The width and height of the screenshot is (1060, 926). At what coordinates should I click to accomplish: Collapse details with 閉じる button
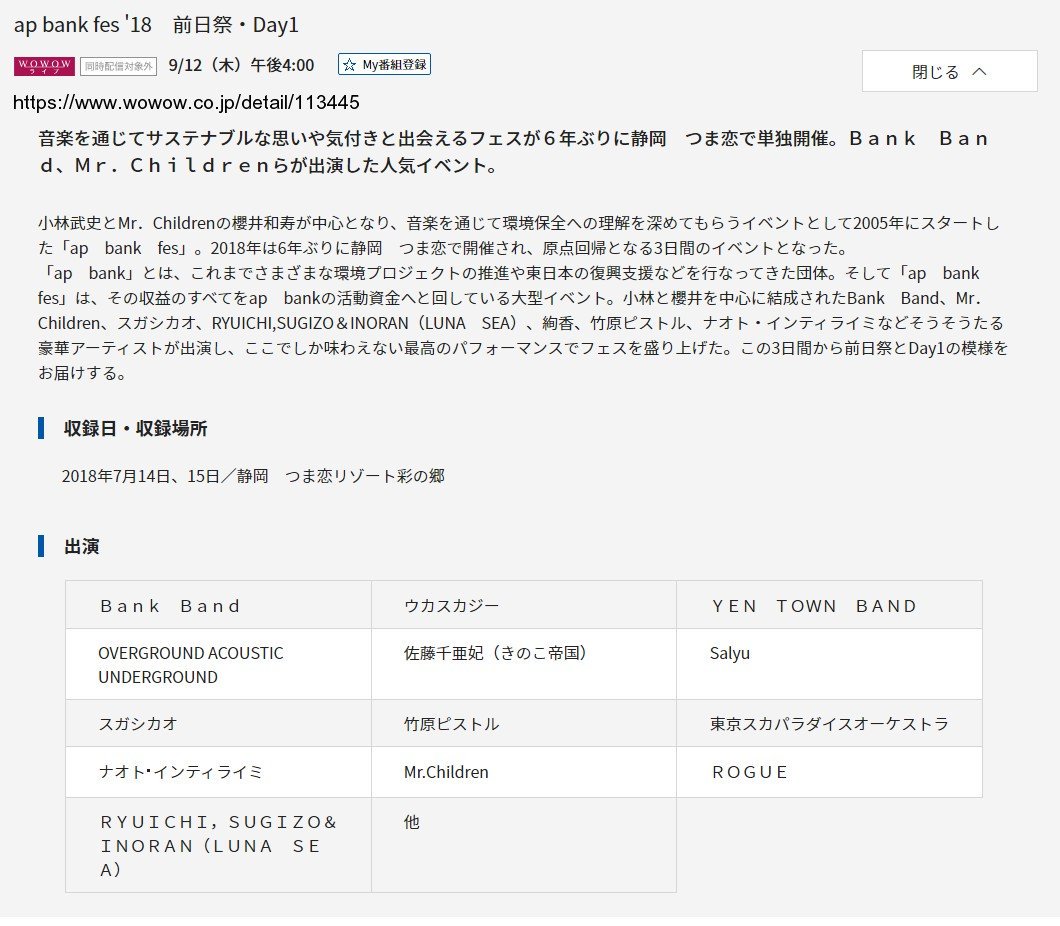tap(949, 71)
